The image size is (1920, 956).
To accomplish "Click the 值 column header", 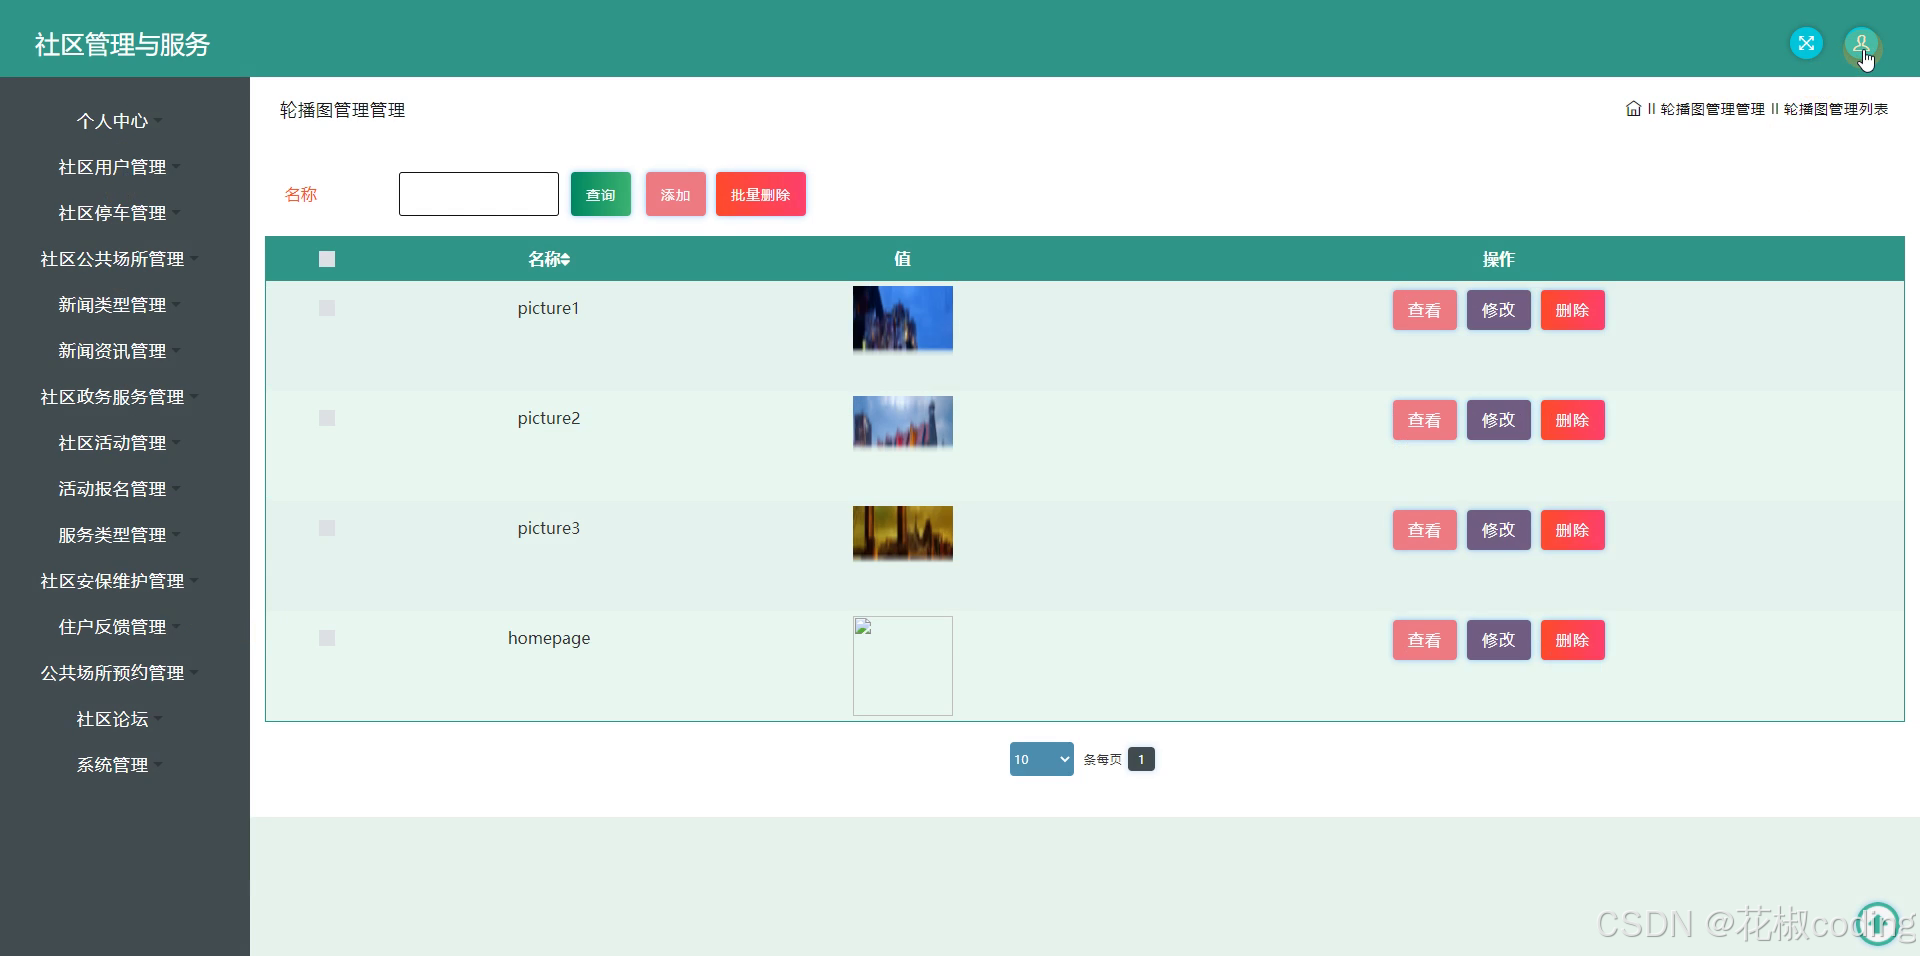I will (902, 259).
